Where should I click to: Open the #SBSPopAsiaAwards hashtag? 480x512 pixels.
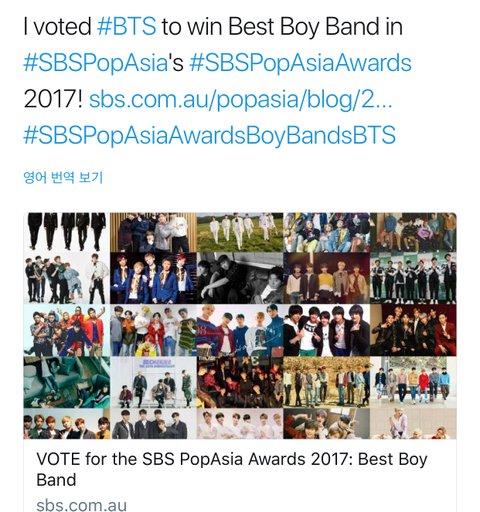pyautogui.click(x=300, y=63)
